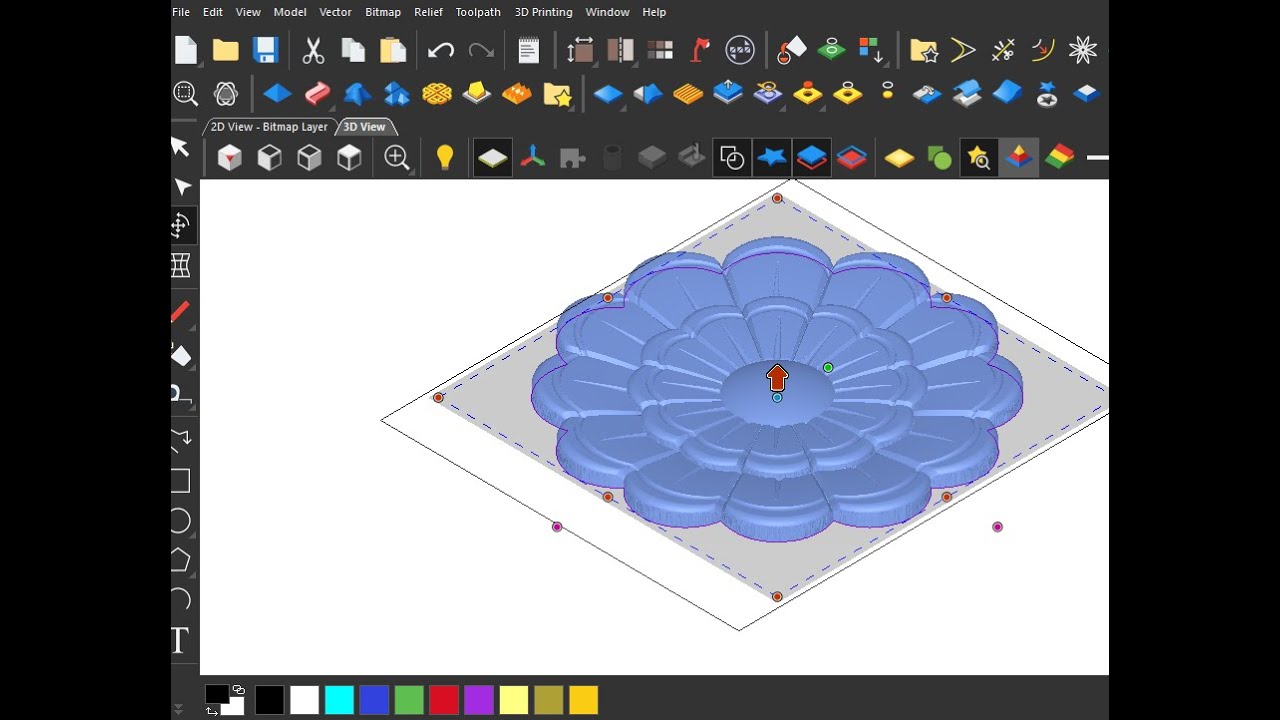Click the red swept profile relief icon
The width and height of the screenshot is (1280, 720).
tap(317, 94)
